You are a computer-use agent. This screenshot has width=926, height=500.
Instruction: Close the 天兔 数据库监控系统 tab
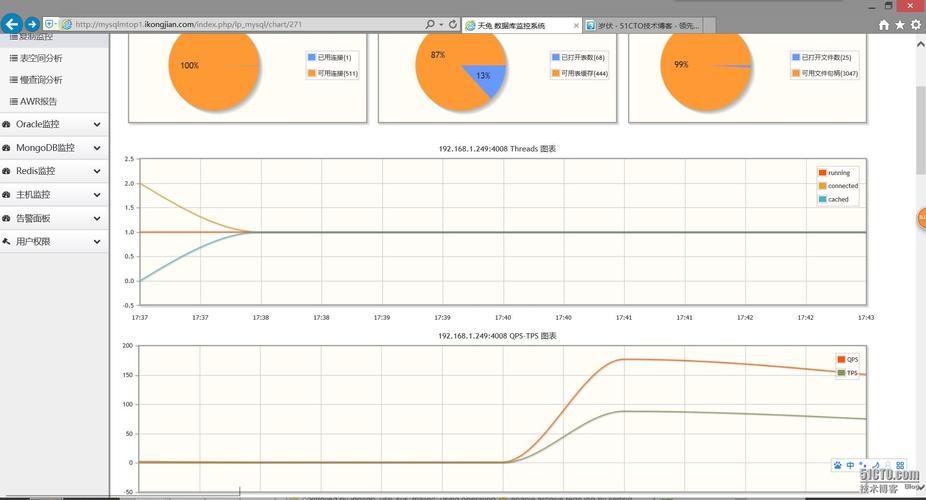point(576,25)
